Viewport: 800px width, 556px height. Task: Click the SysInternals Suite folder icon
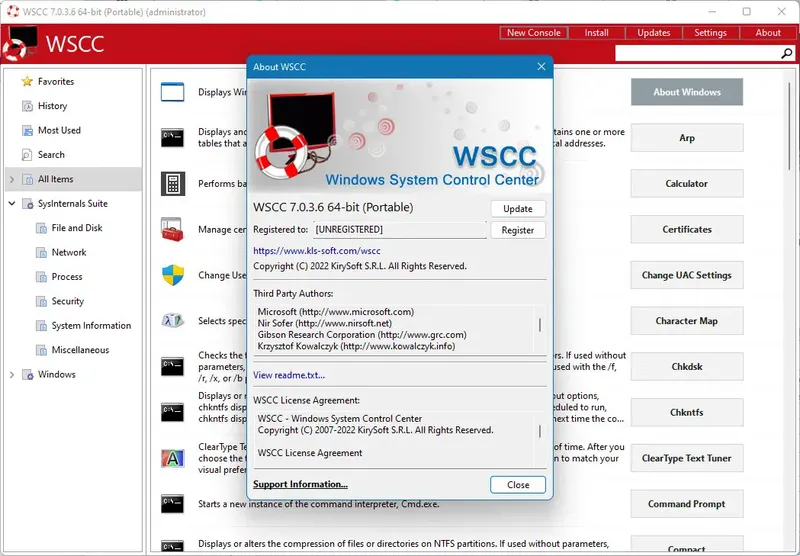[x=27, y=204]
